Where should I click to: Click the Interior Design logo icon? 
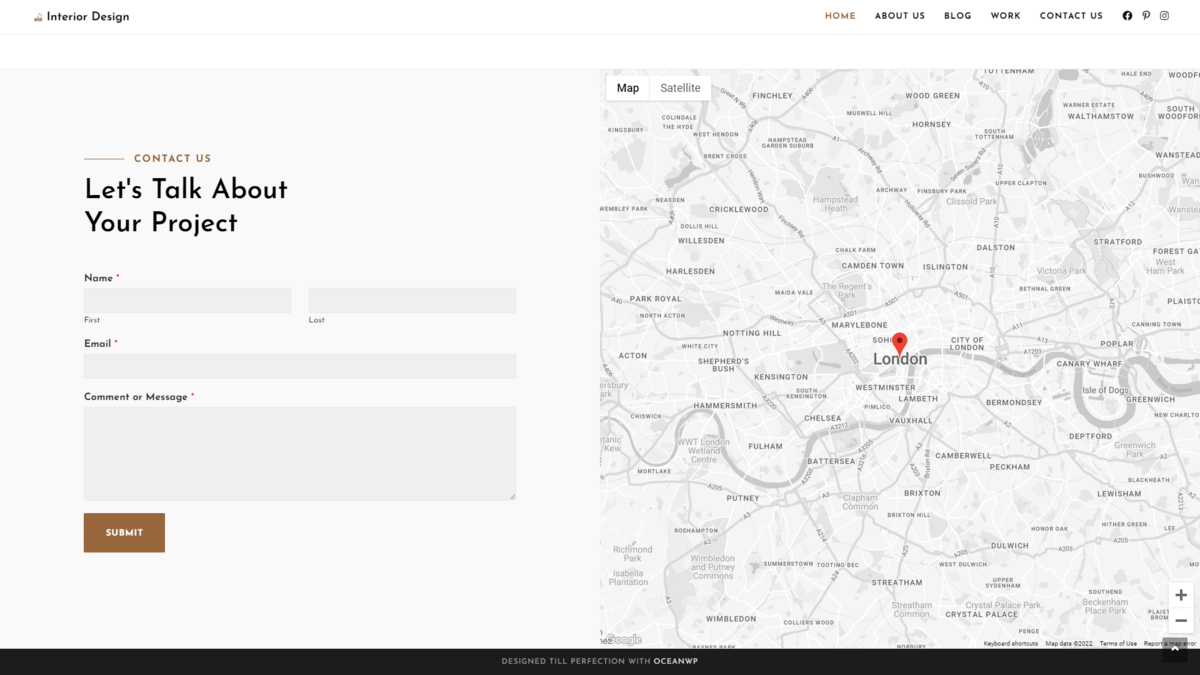[x=38, y=17]
